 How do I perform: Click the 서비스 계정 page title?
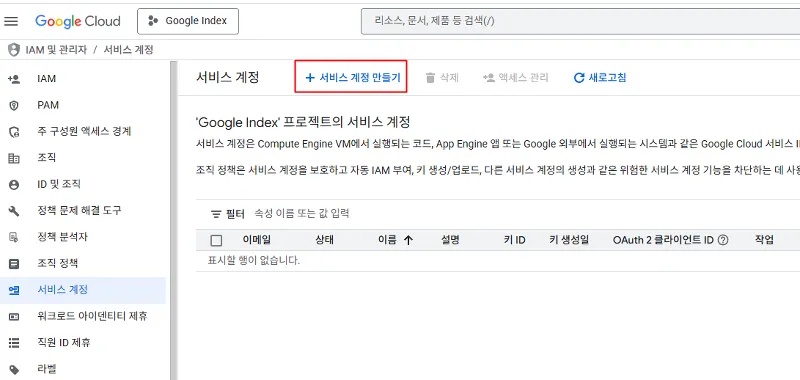tap(228, 78)
